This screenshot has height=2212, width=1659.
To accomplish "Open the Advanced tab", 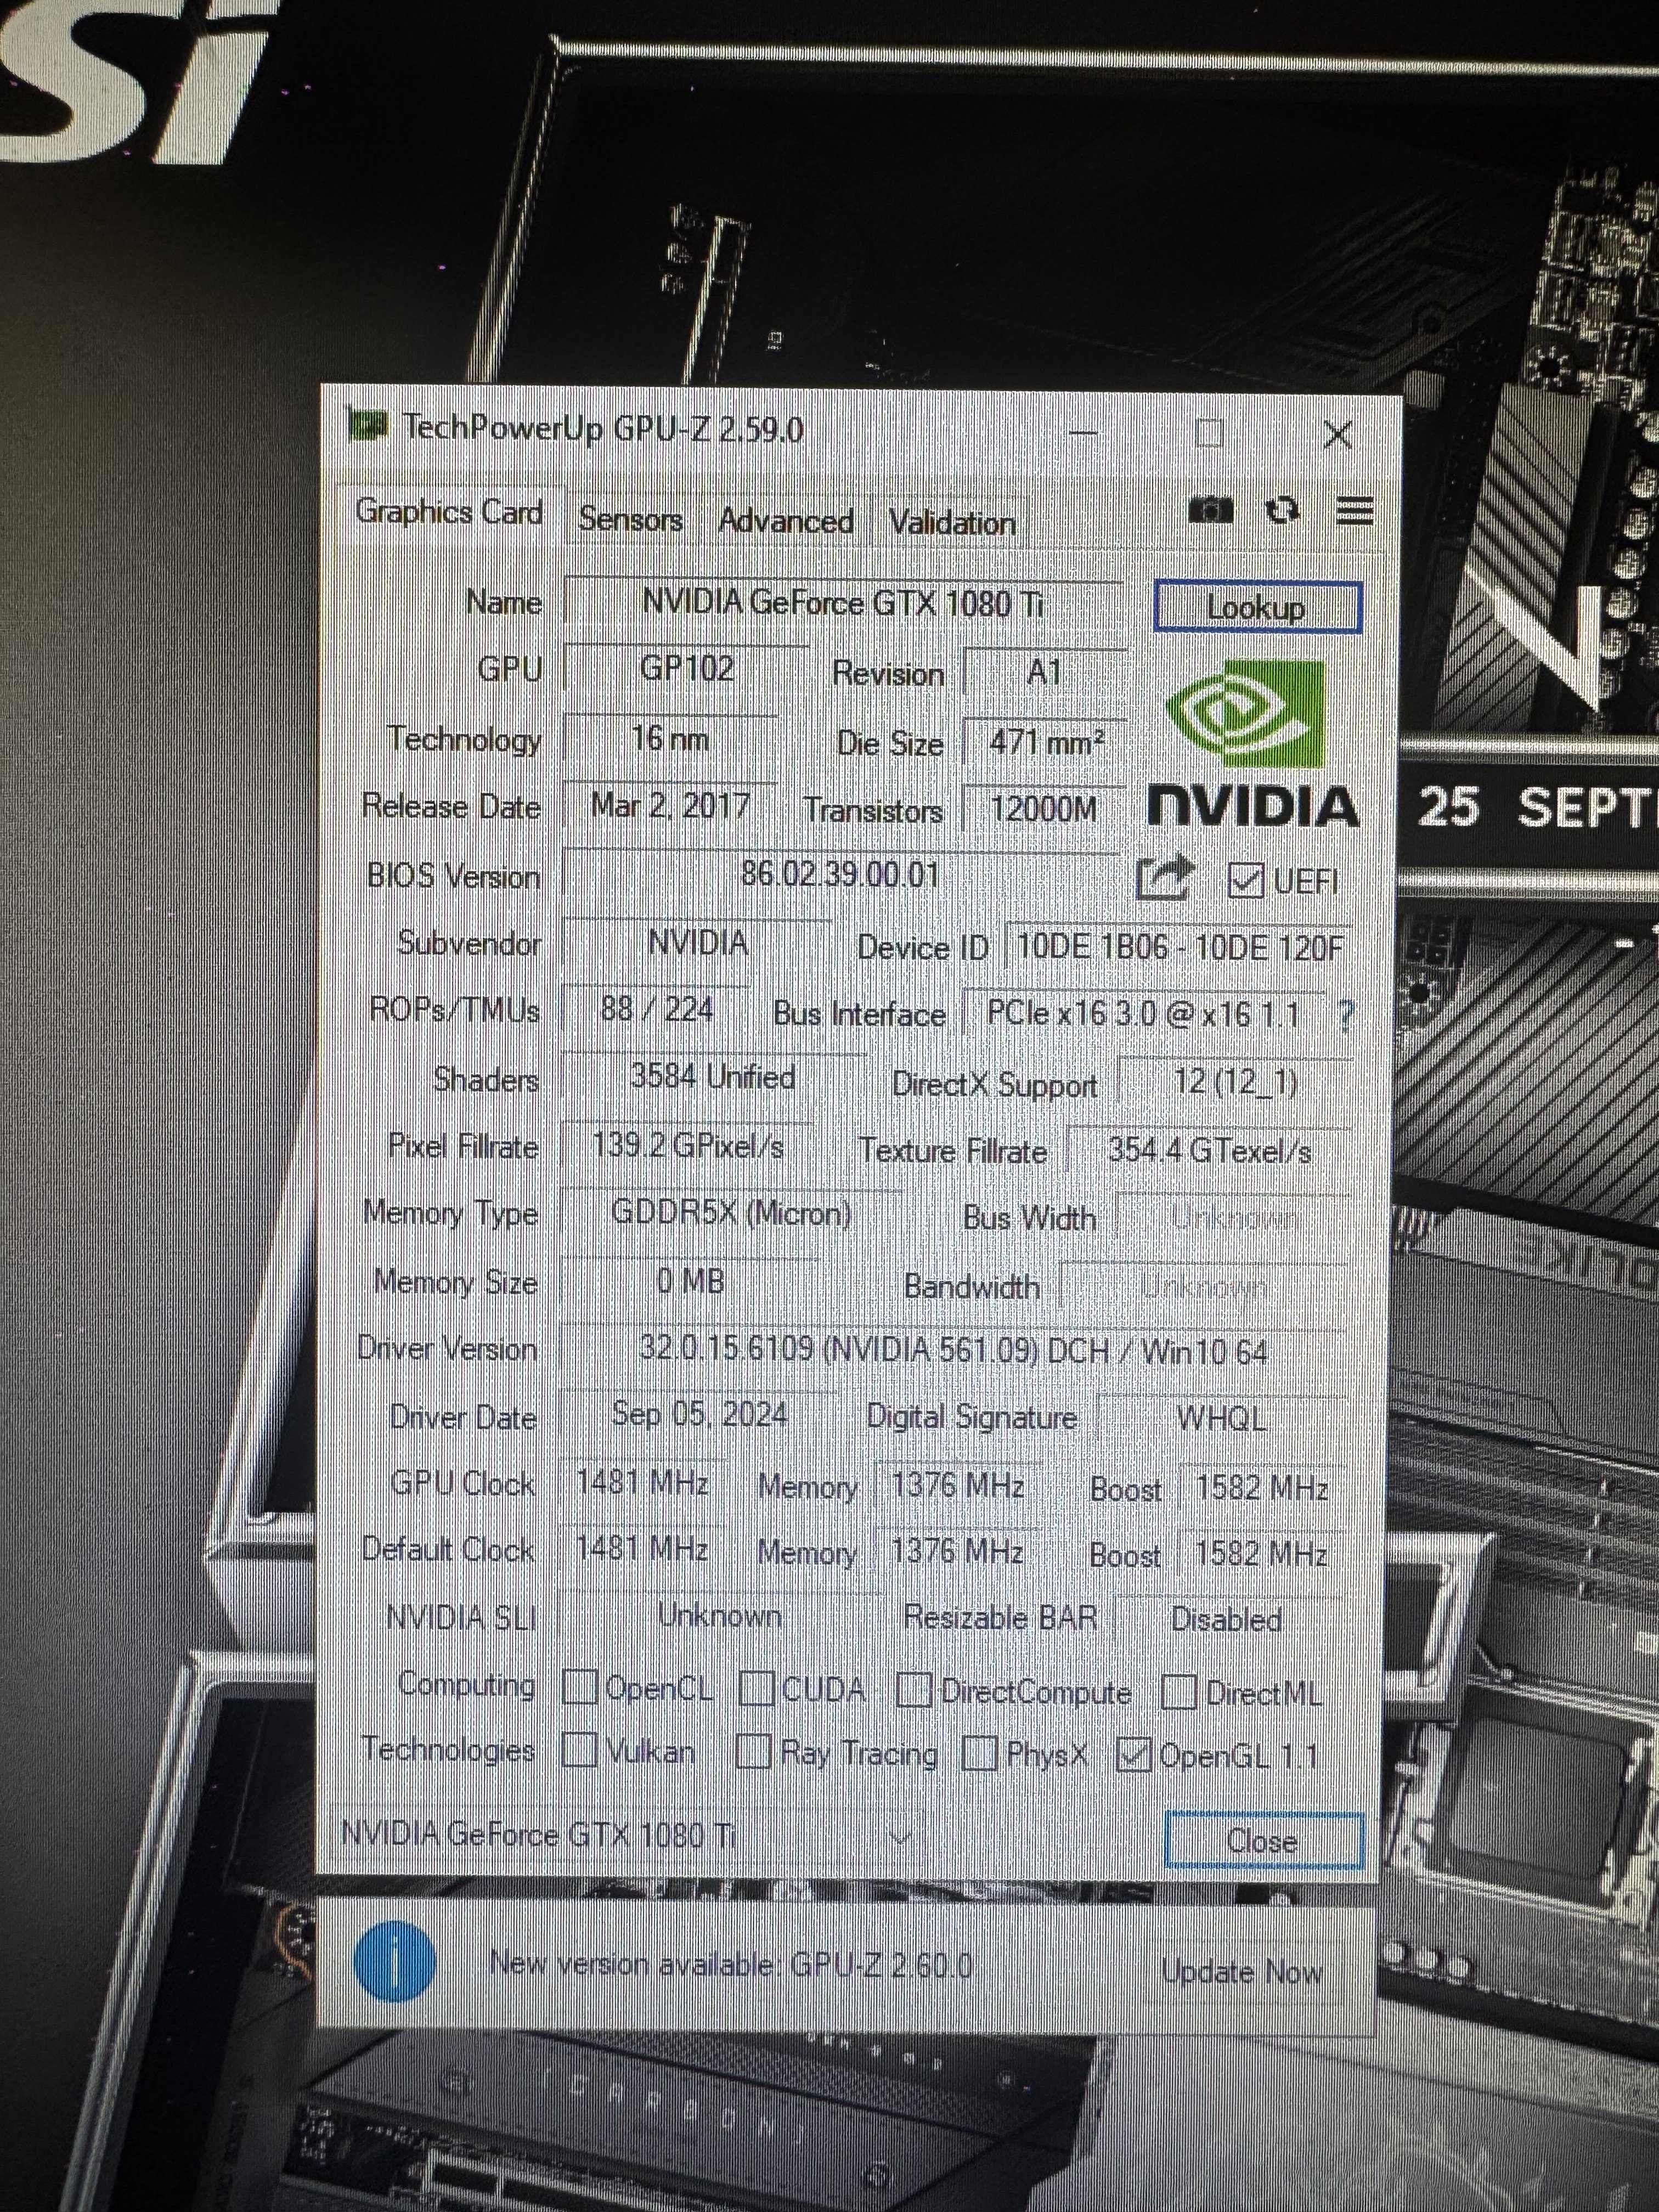I will coord(785,521).
